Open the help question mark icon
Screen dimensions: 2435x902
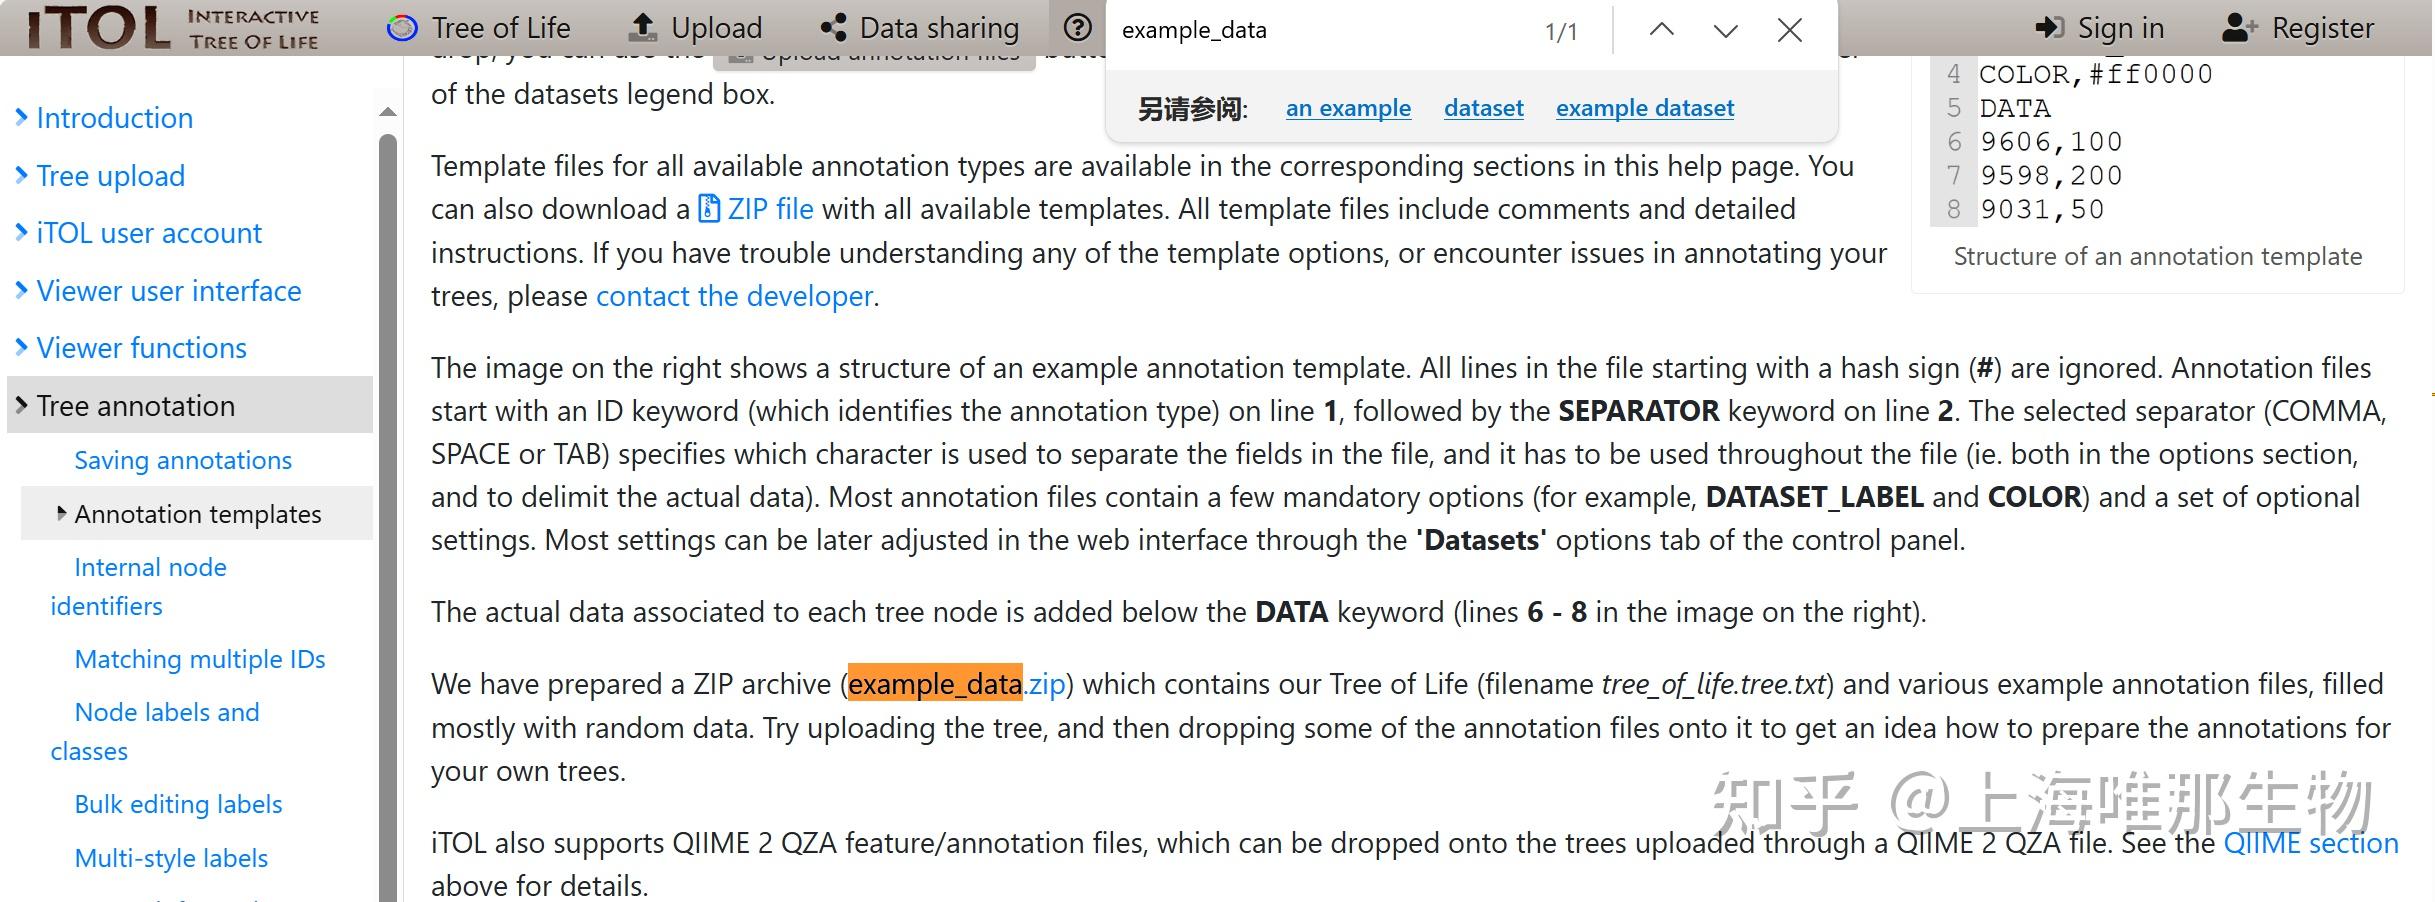(1077, 28)
